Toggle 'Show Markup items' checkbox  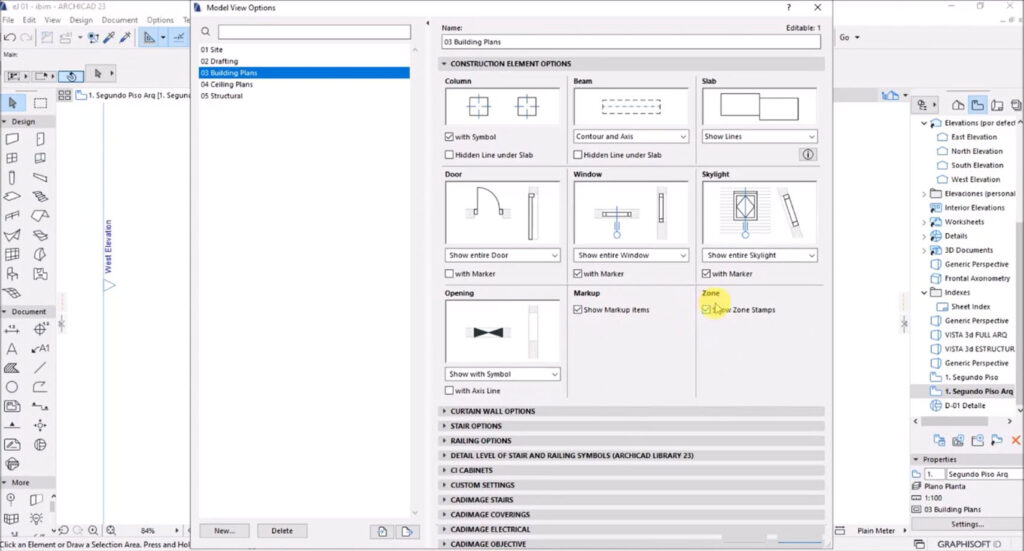tap(579, 310)
